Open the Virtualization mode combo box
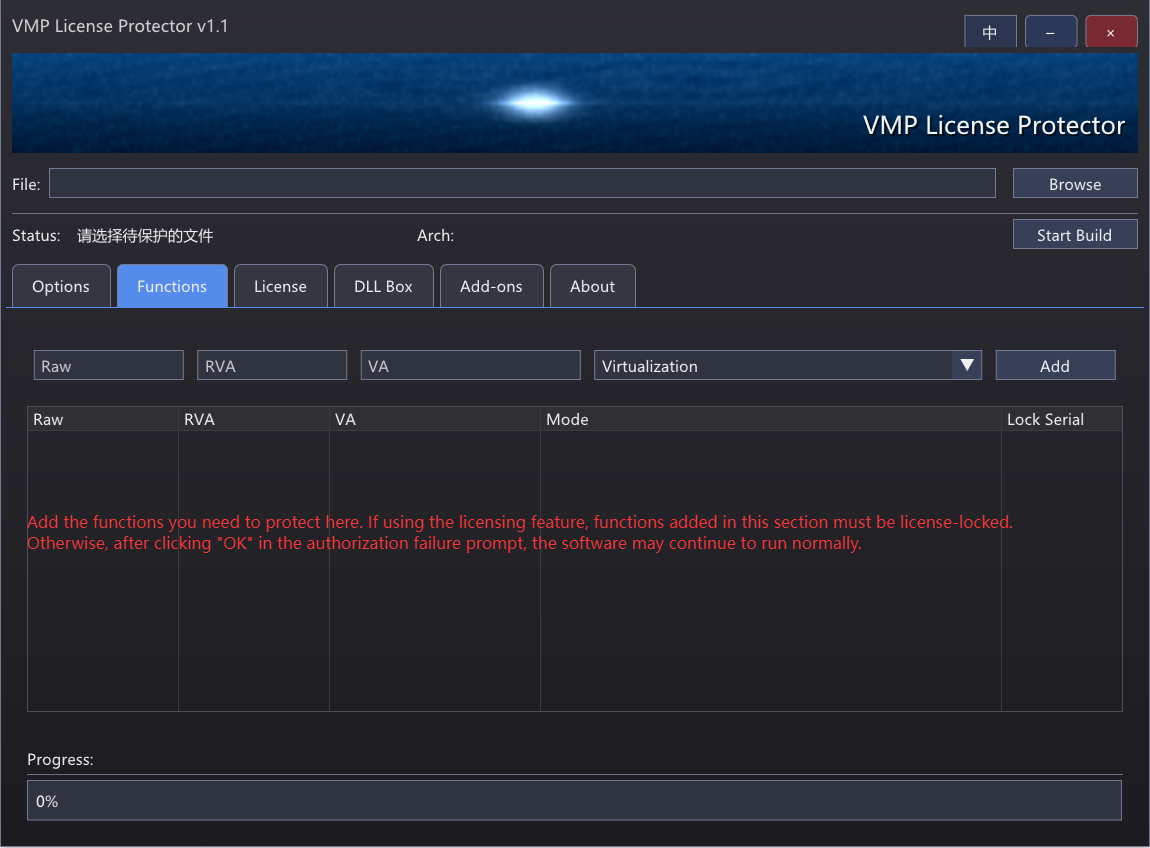Viewport: 1150px width, 848px height. click(774, 365)
